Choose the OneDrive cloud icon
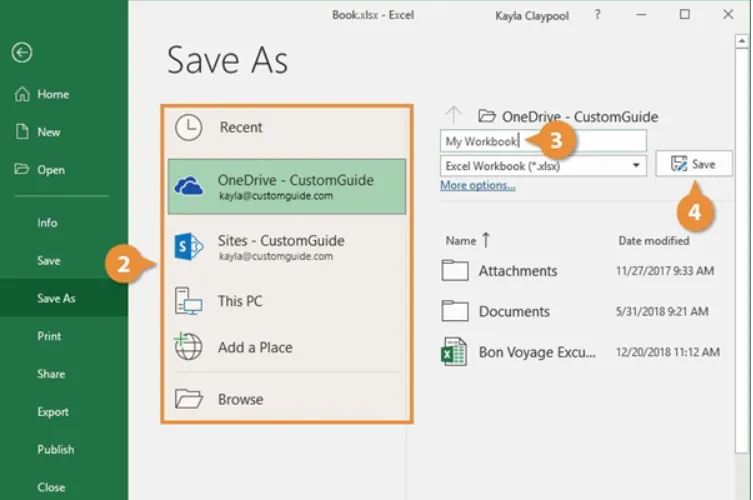 coord(189,186)
